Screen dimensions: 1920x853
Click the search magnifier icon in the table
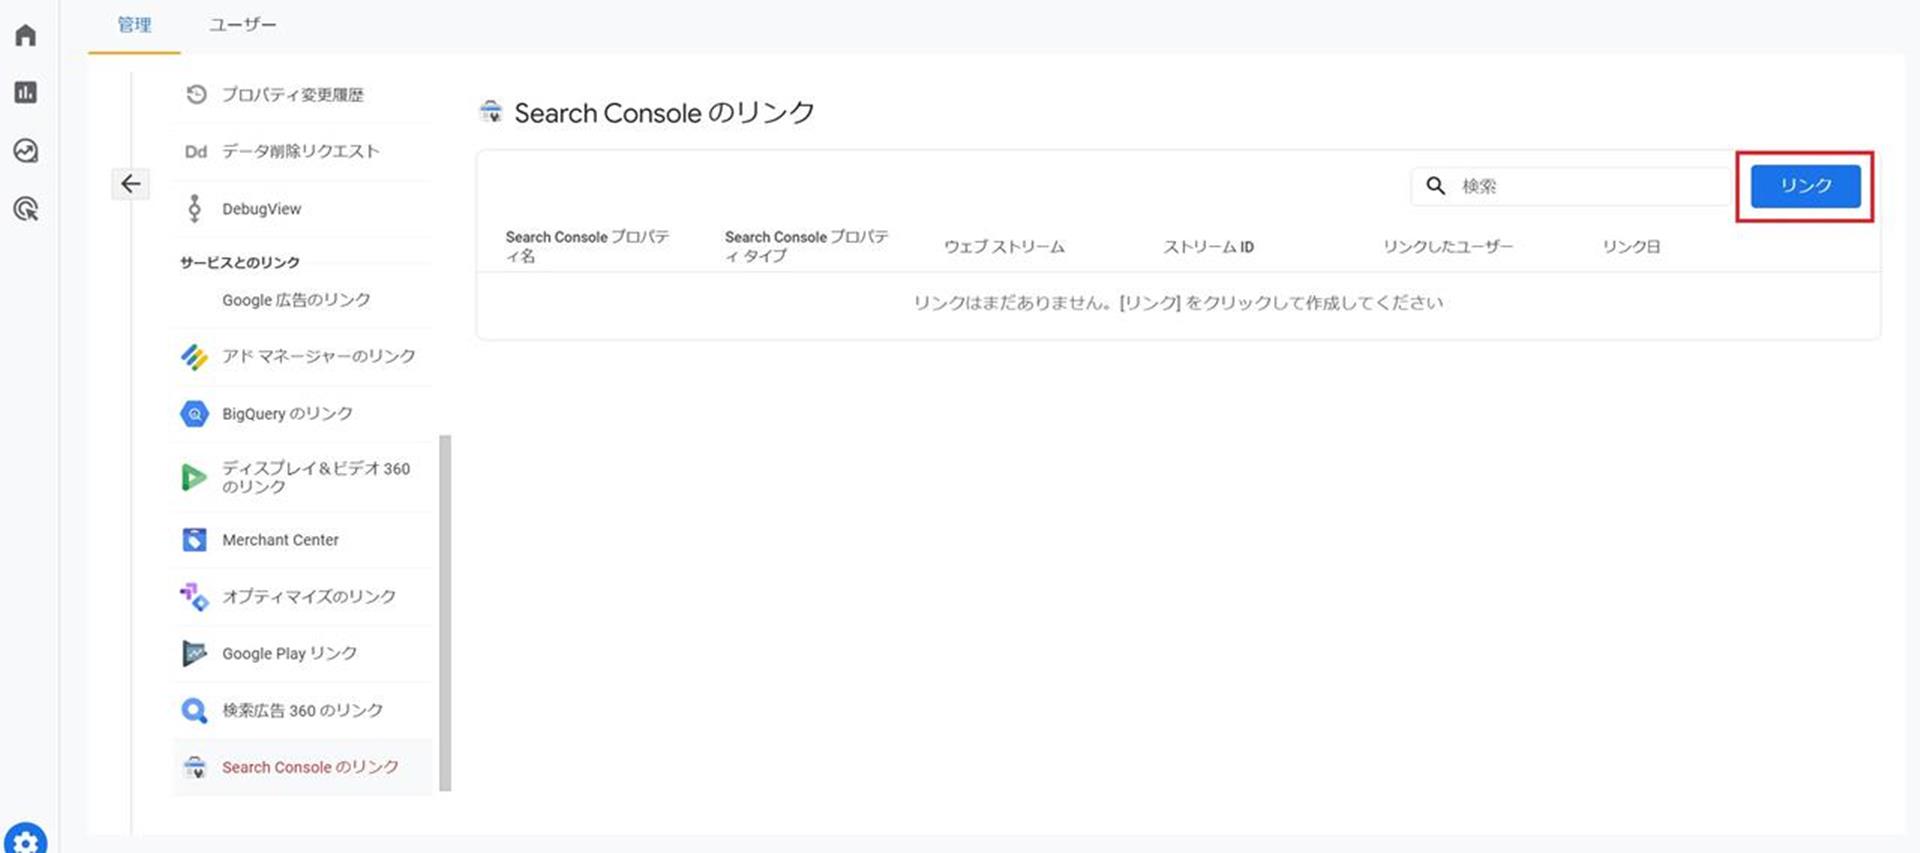pyautogui.click(x=1436, y=186)
